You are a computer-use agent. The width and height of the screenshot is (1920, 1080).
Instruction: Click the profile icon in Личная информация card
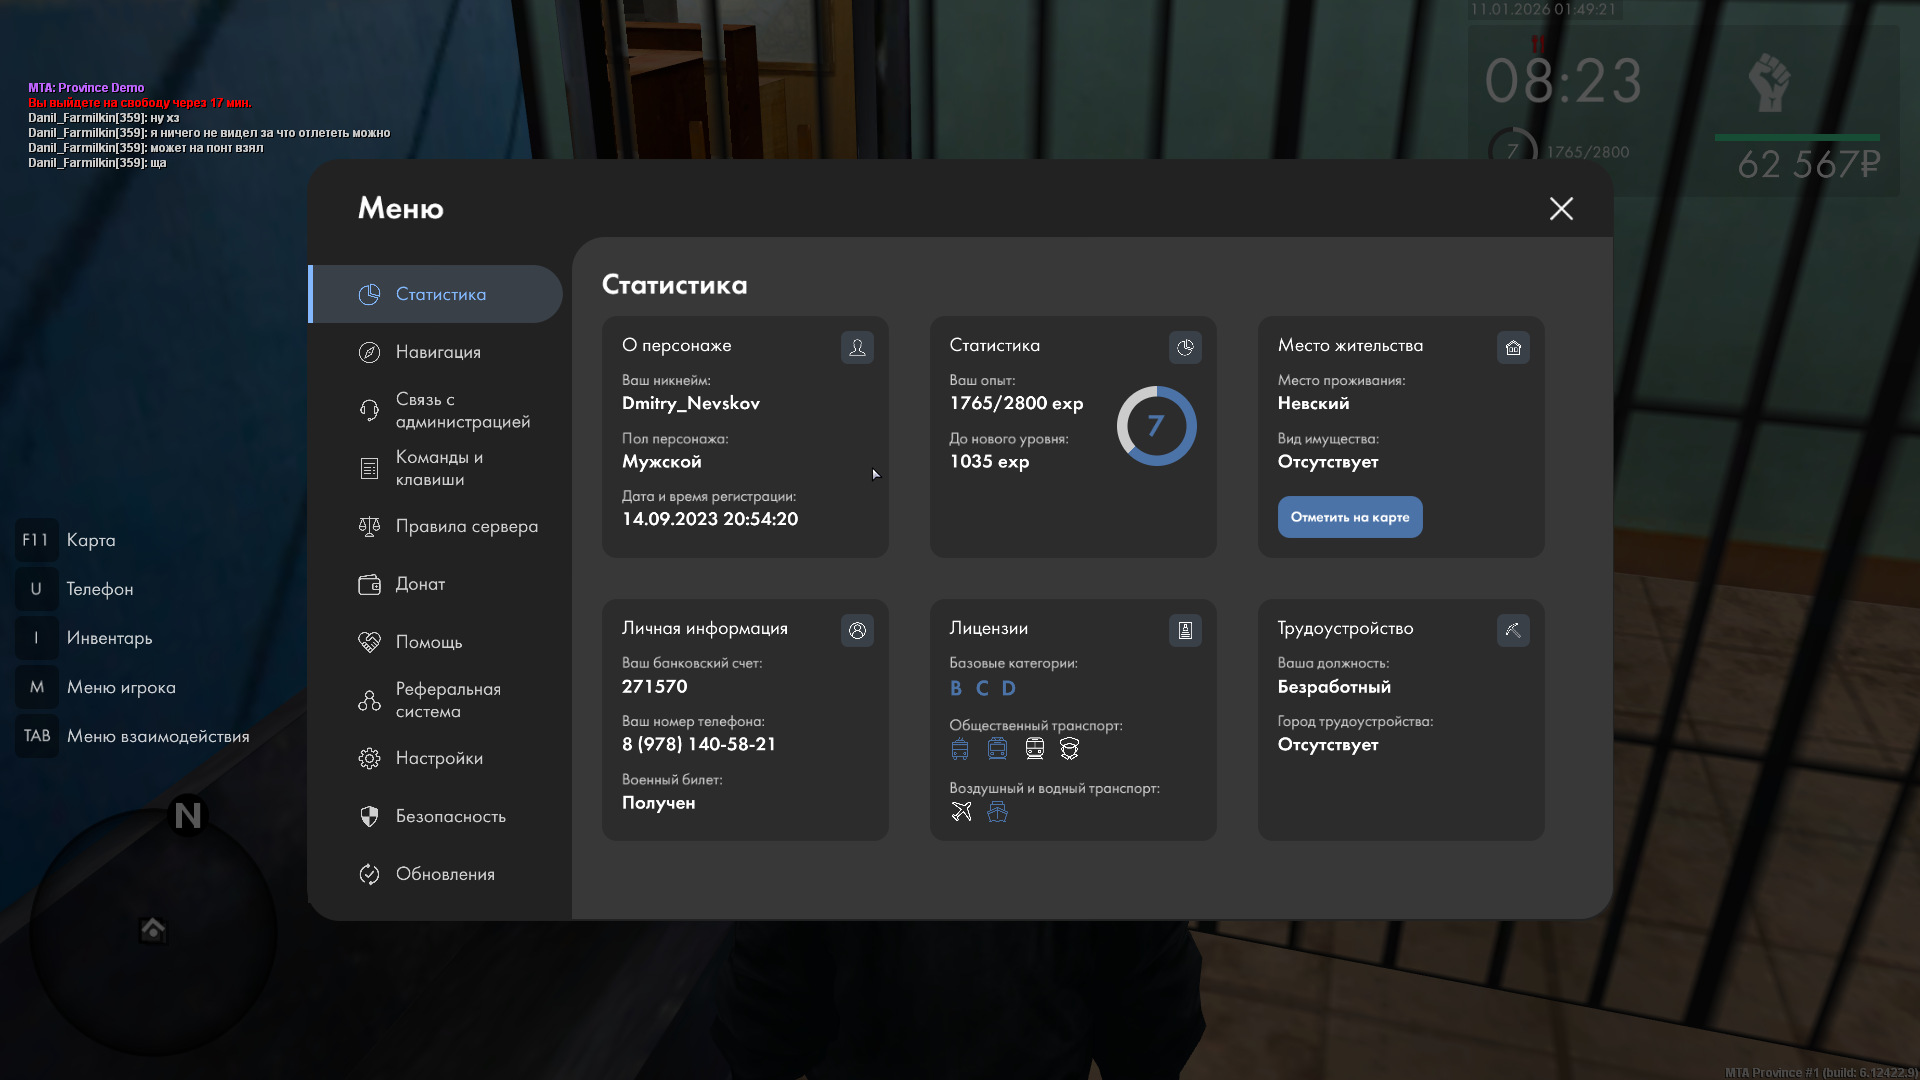click(857, 630)
